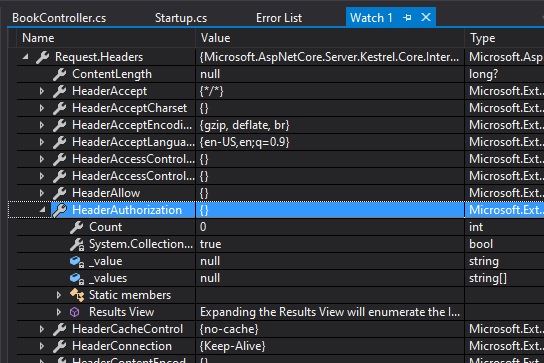Screen dimensions: 544x363
Task: Expand the HeaderAccept node
Action: (x=42, y=91)
